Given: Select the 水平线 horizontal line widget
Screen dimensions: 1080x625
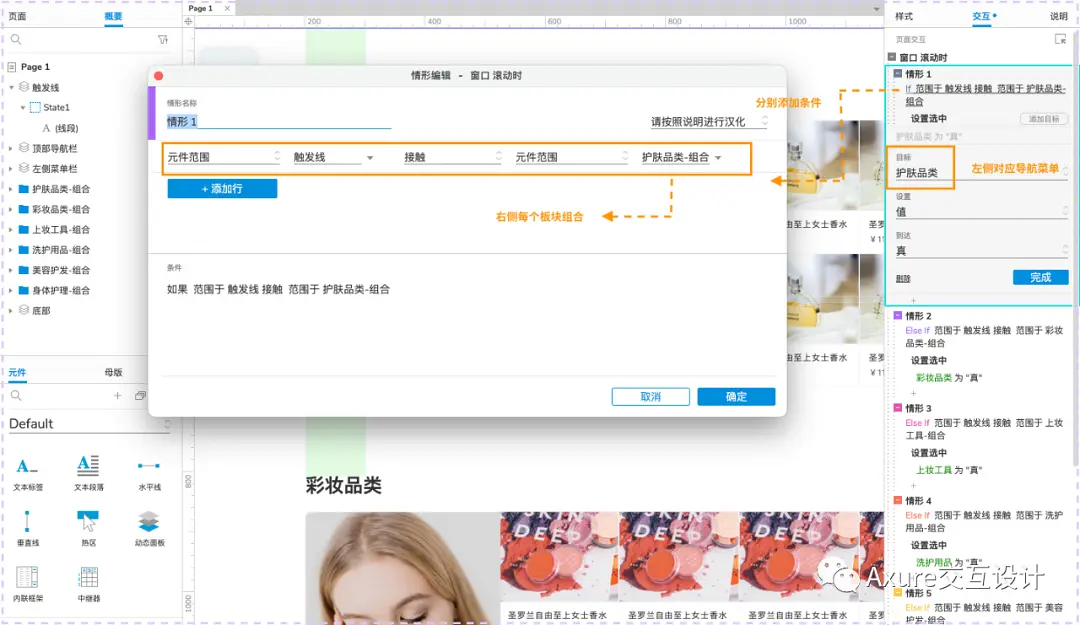Looking at the screenshot, I should [147, 470].
